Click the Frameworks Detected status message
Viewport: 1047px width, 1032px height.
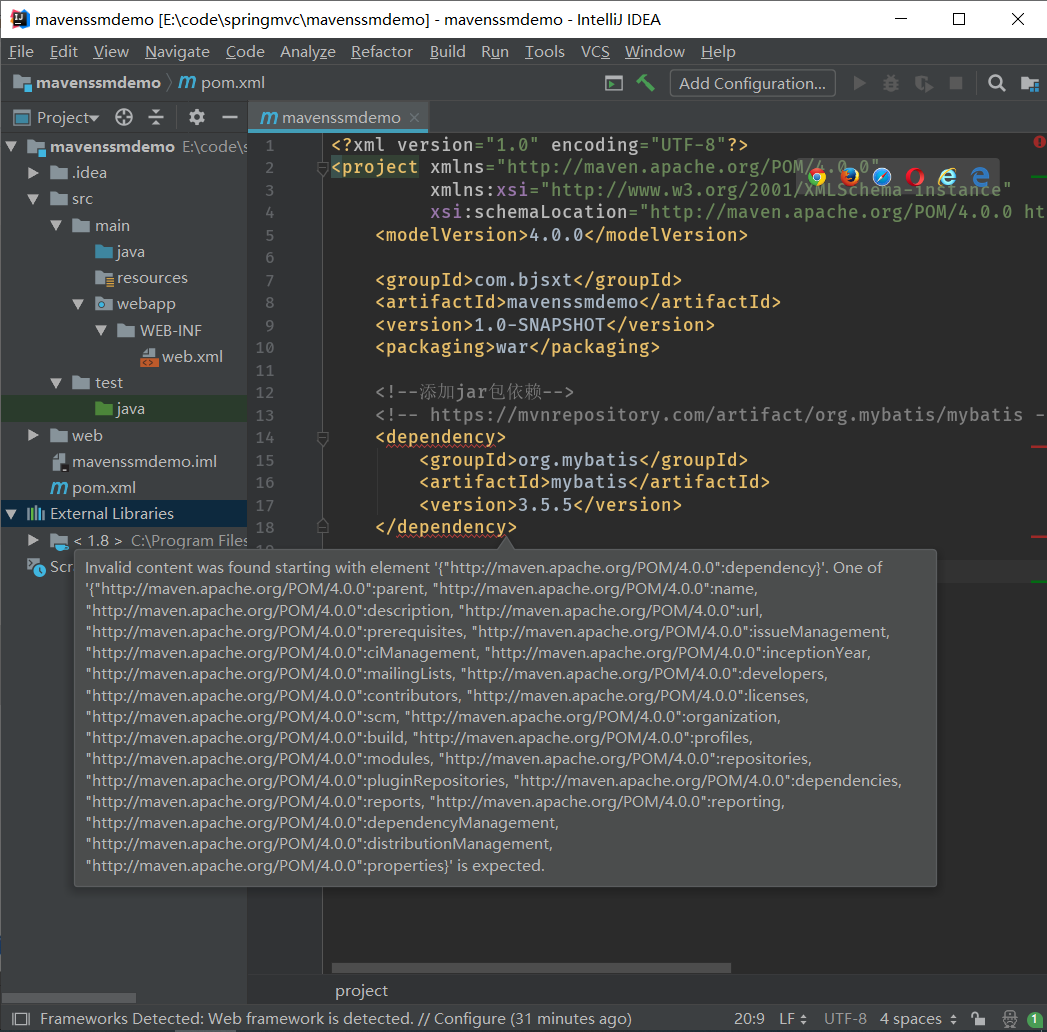[335, 1019]
